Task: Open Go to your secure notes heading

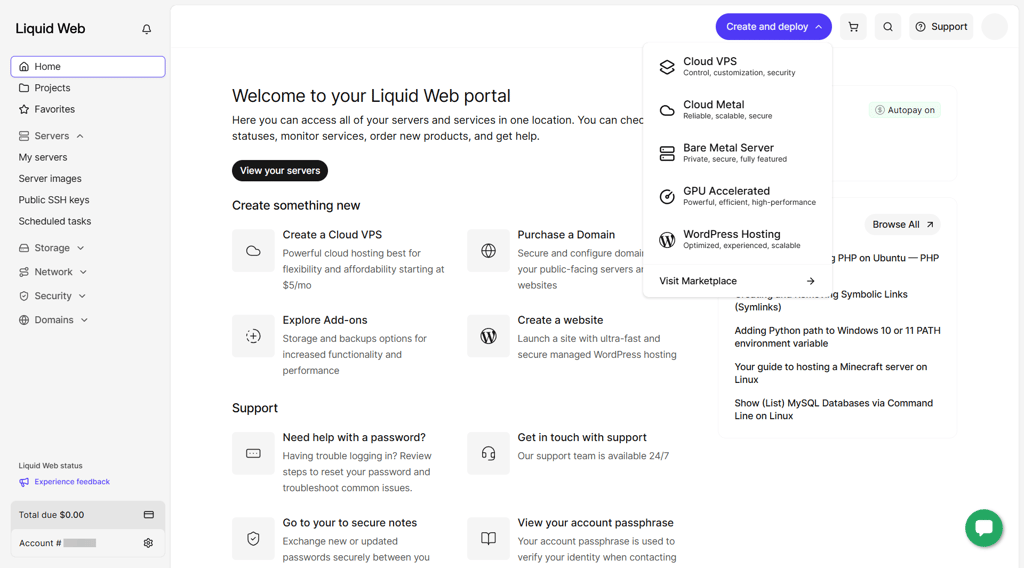Action: click(x=349, y=523)
